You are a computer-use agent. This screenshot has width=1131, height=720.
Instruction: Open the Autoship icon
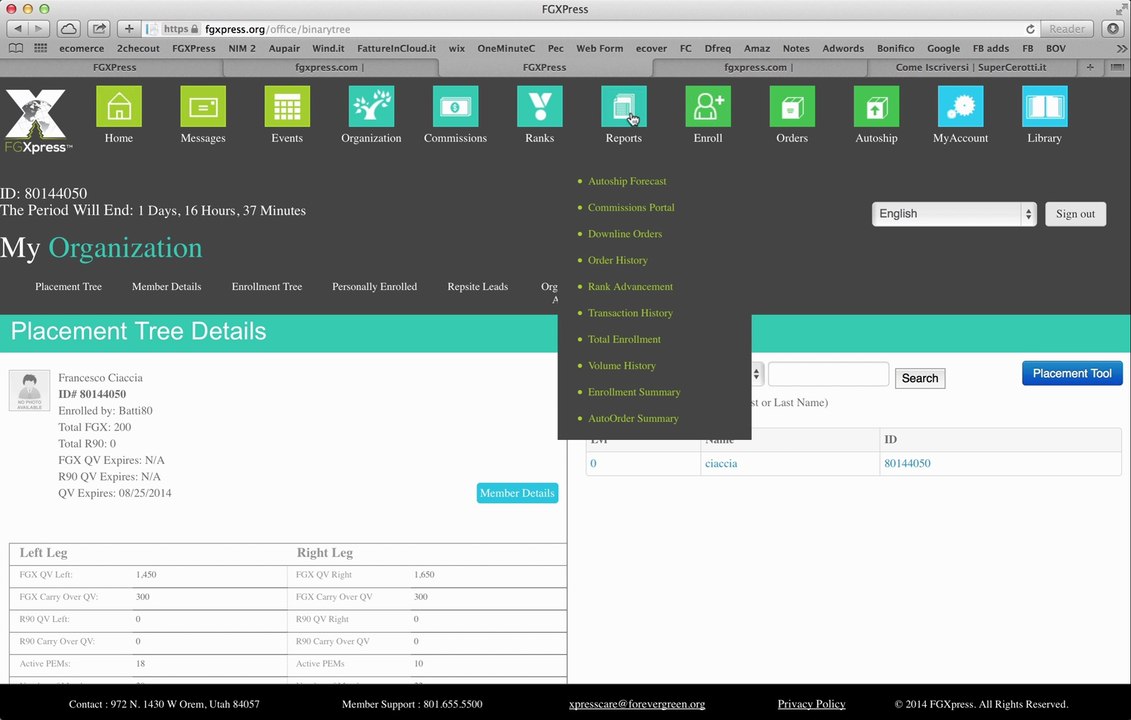coord(876,107)
